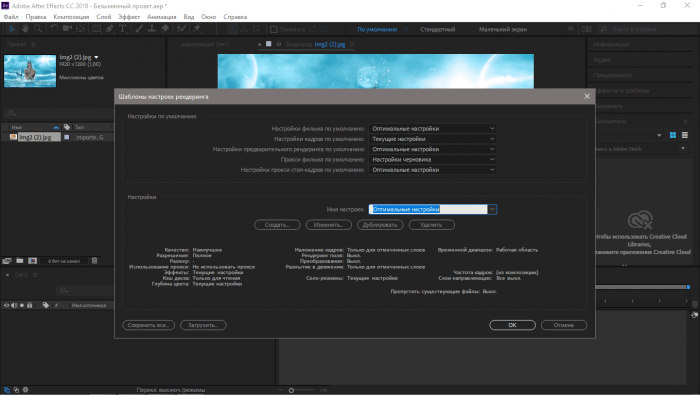Screen dimensions: 700x395
Task: Select the Type text tool
Action: coord(122,29)
